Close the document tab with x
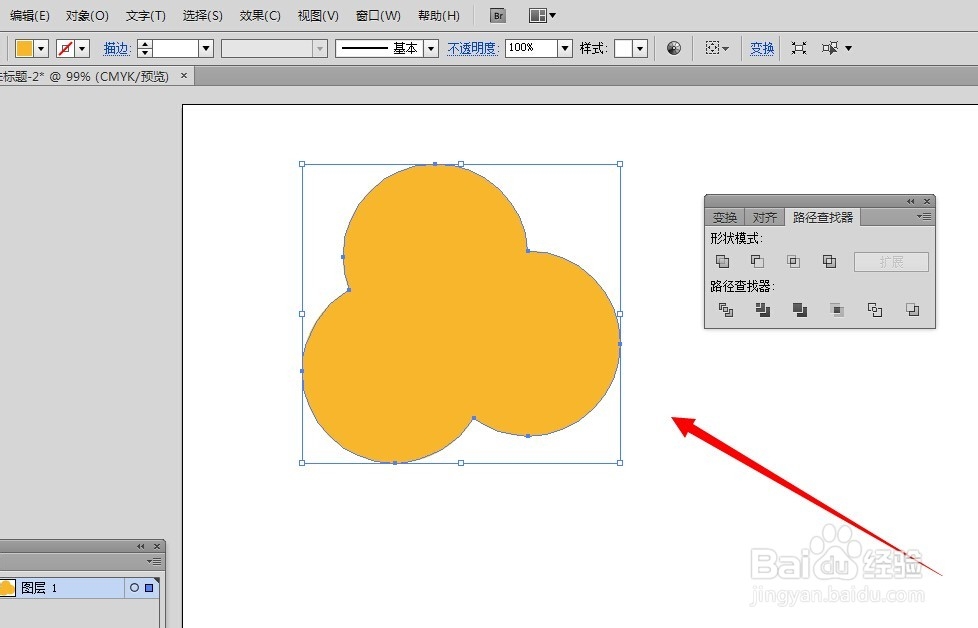 tap(184, 75)
